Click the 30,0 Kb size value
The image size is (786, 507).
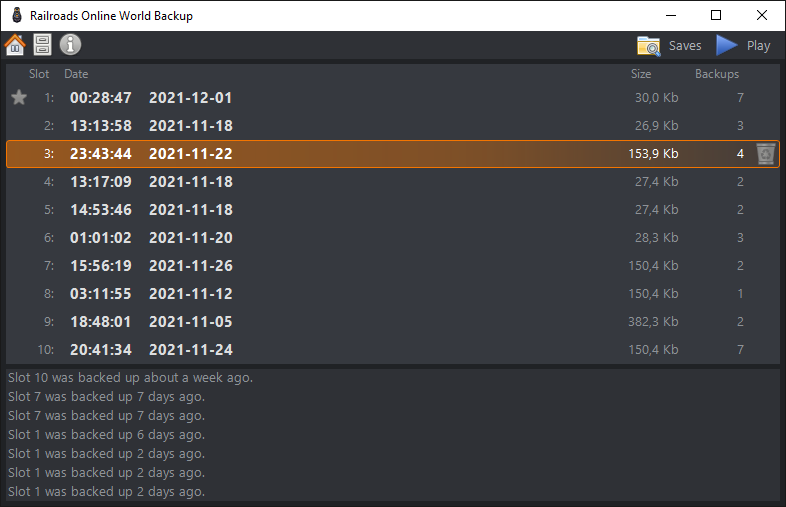coord(657,98)
